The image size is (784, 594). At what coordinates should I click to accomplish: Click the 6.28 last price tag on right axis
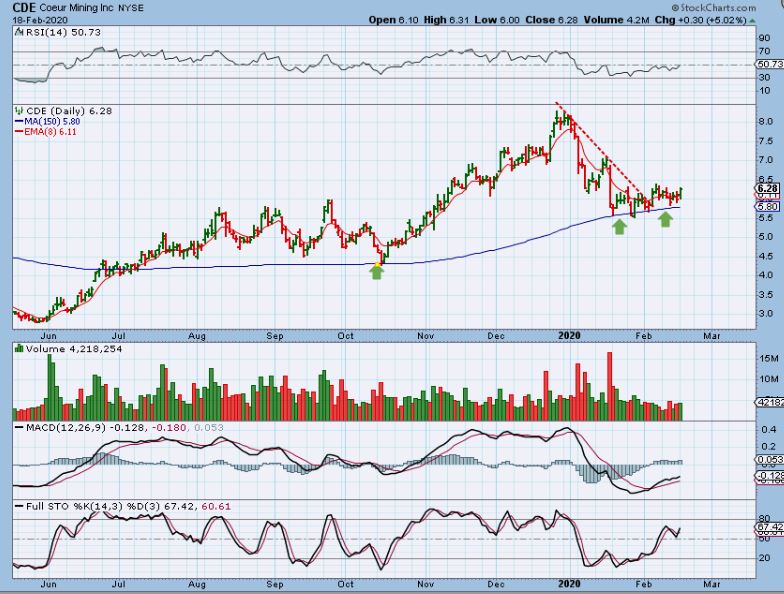point(768,188)
